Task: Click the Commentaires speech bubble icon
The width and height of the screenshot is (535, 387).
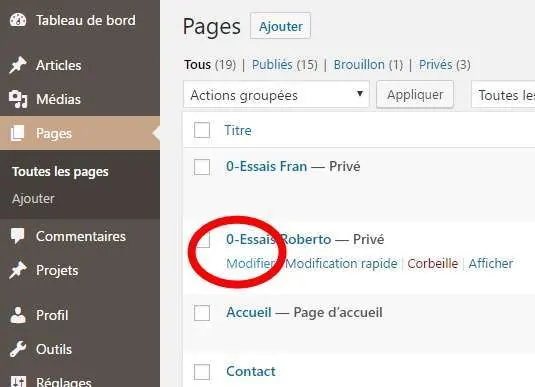Action: [x=17, y=236]
